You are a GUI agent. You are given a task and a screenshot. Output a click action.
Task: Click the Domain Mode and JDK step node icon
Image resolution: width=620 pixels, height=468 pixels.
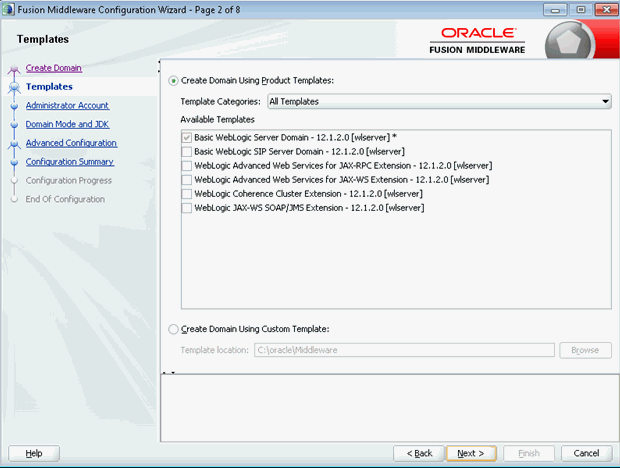pyautogui.click(x=15, y=125)
